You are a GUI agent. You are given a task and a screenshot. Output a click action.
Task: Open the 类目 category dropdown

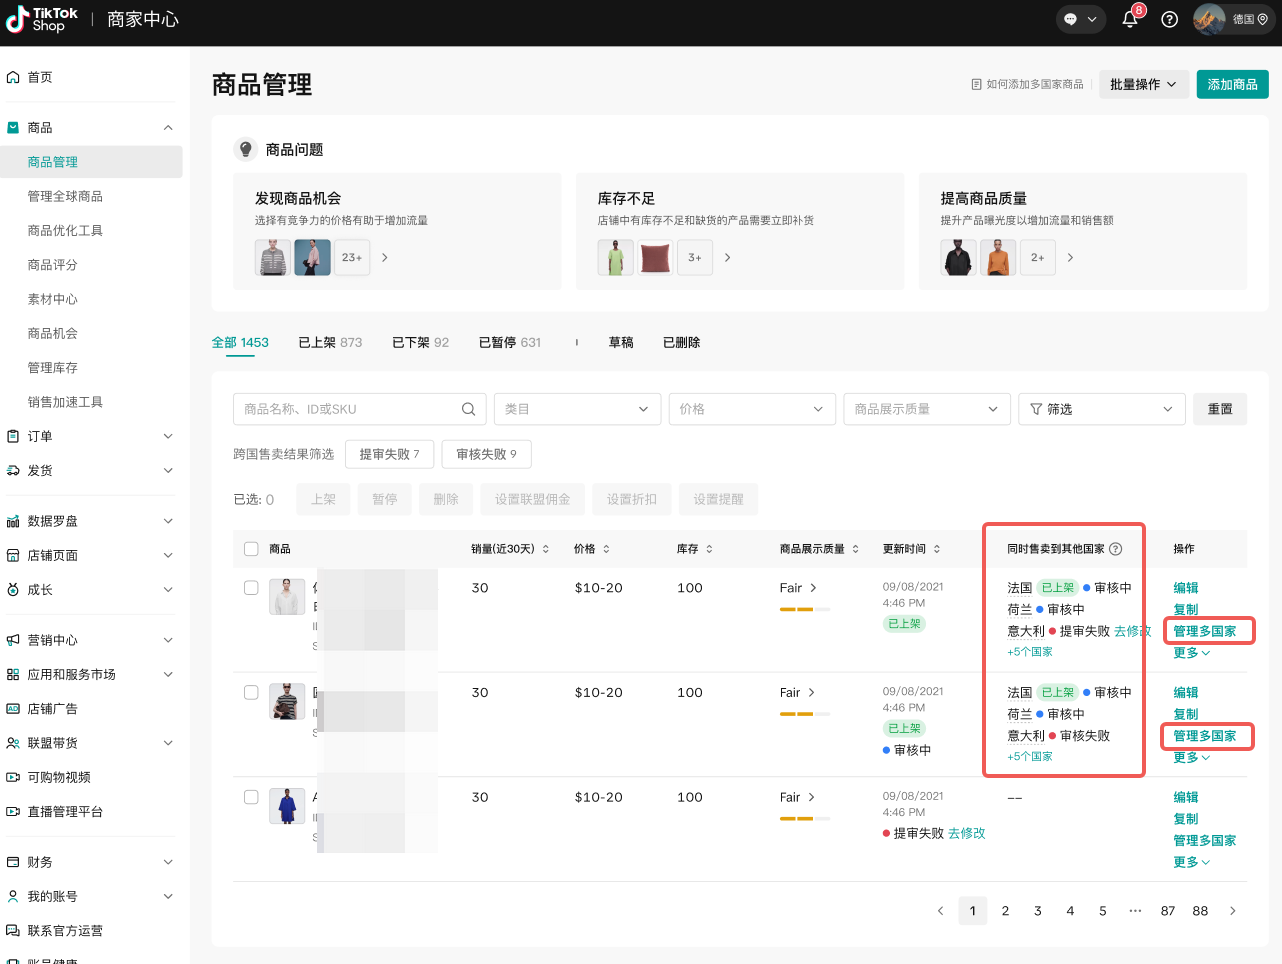click(x=577, y=409)
